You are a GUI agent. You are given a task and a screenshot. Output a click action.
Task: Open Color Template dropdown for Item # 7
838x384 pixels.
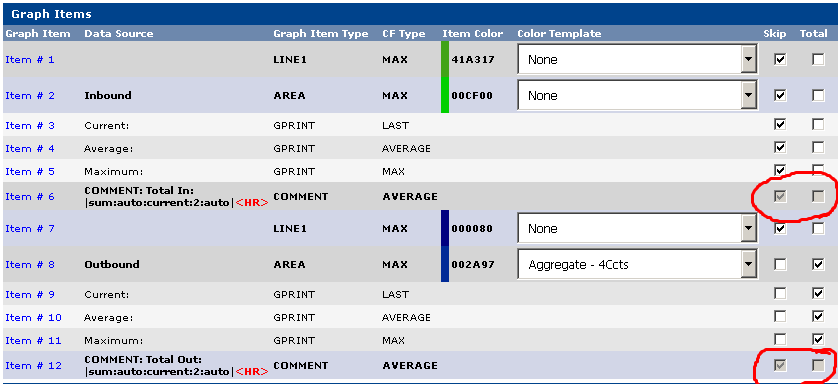coord(637,229)
